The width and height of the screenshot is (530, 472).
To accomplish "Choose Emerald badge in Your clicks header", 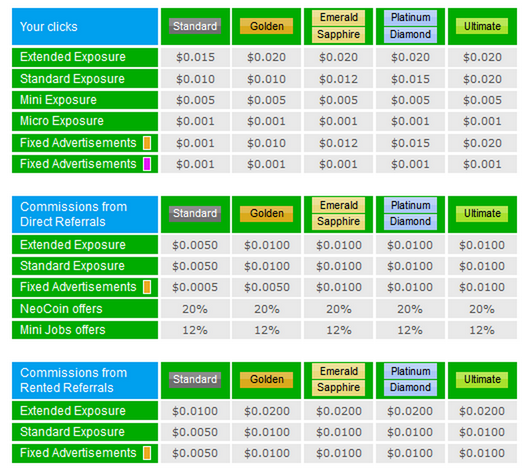I will (338, 18).
